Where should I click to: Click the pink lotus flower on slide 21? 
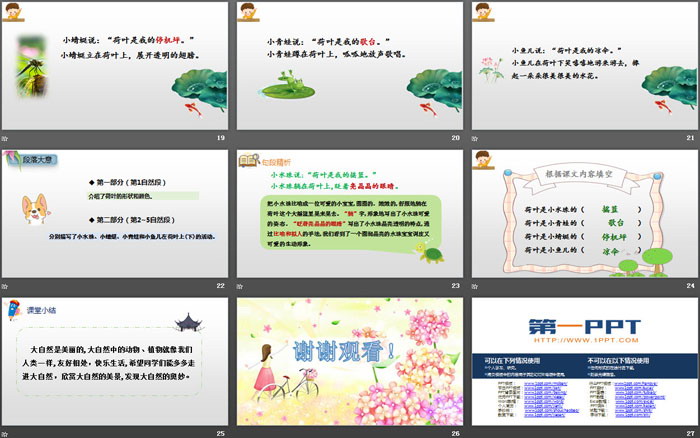(490, 69)
